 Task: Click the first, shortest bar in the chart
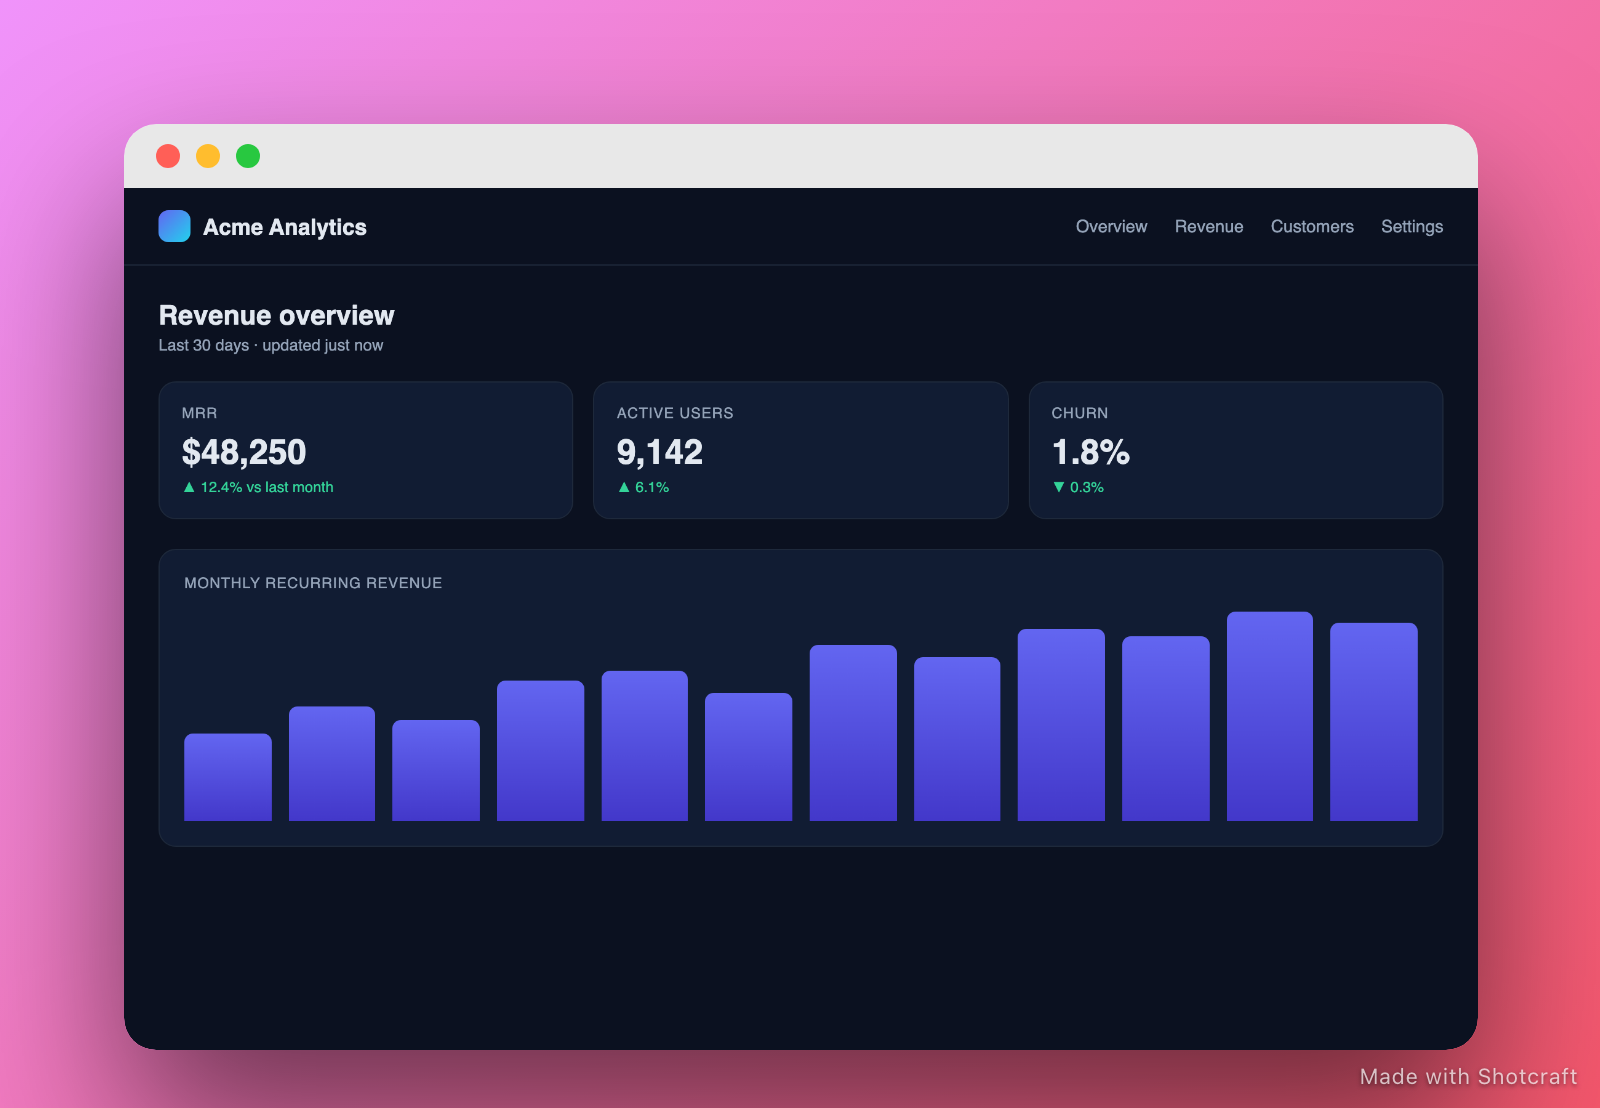[228, 777]
